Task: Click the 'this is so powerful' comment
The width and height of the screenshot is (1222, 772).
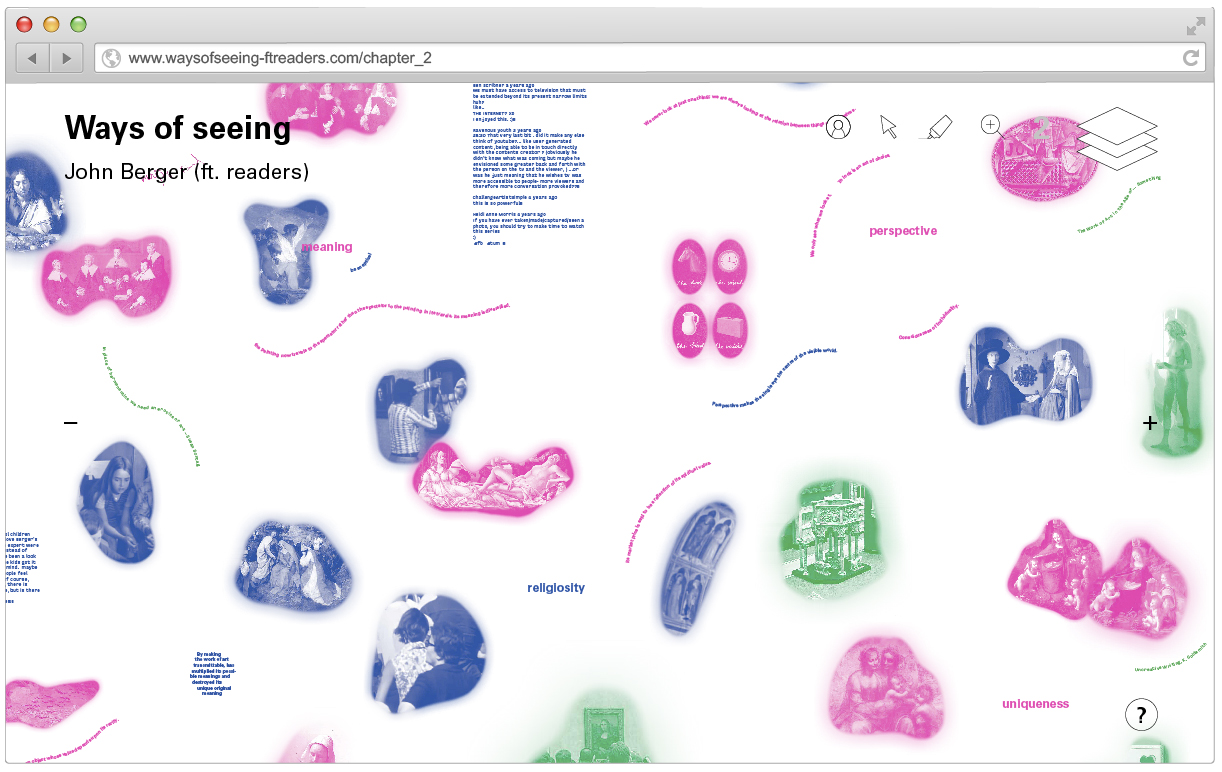Action: pos(498,204)
